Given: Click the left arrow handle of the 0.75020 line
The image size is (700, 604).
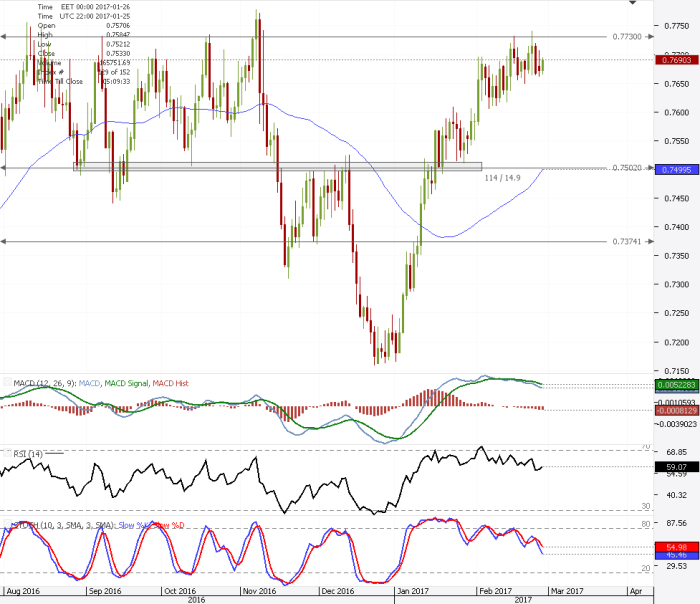Looking at the screenshot, I should coord(3,168).
